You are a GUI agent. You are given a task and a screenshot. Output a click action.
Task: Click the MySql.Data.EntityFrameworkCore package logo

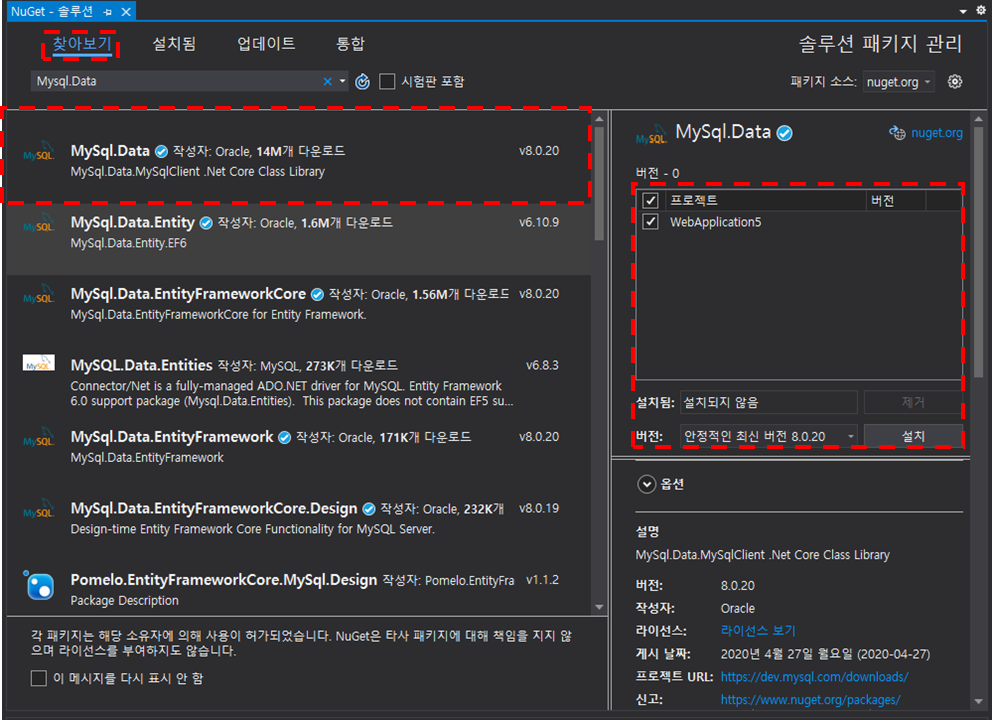(39, 295)
